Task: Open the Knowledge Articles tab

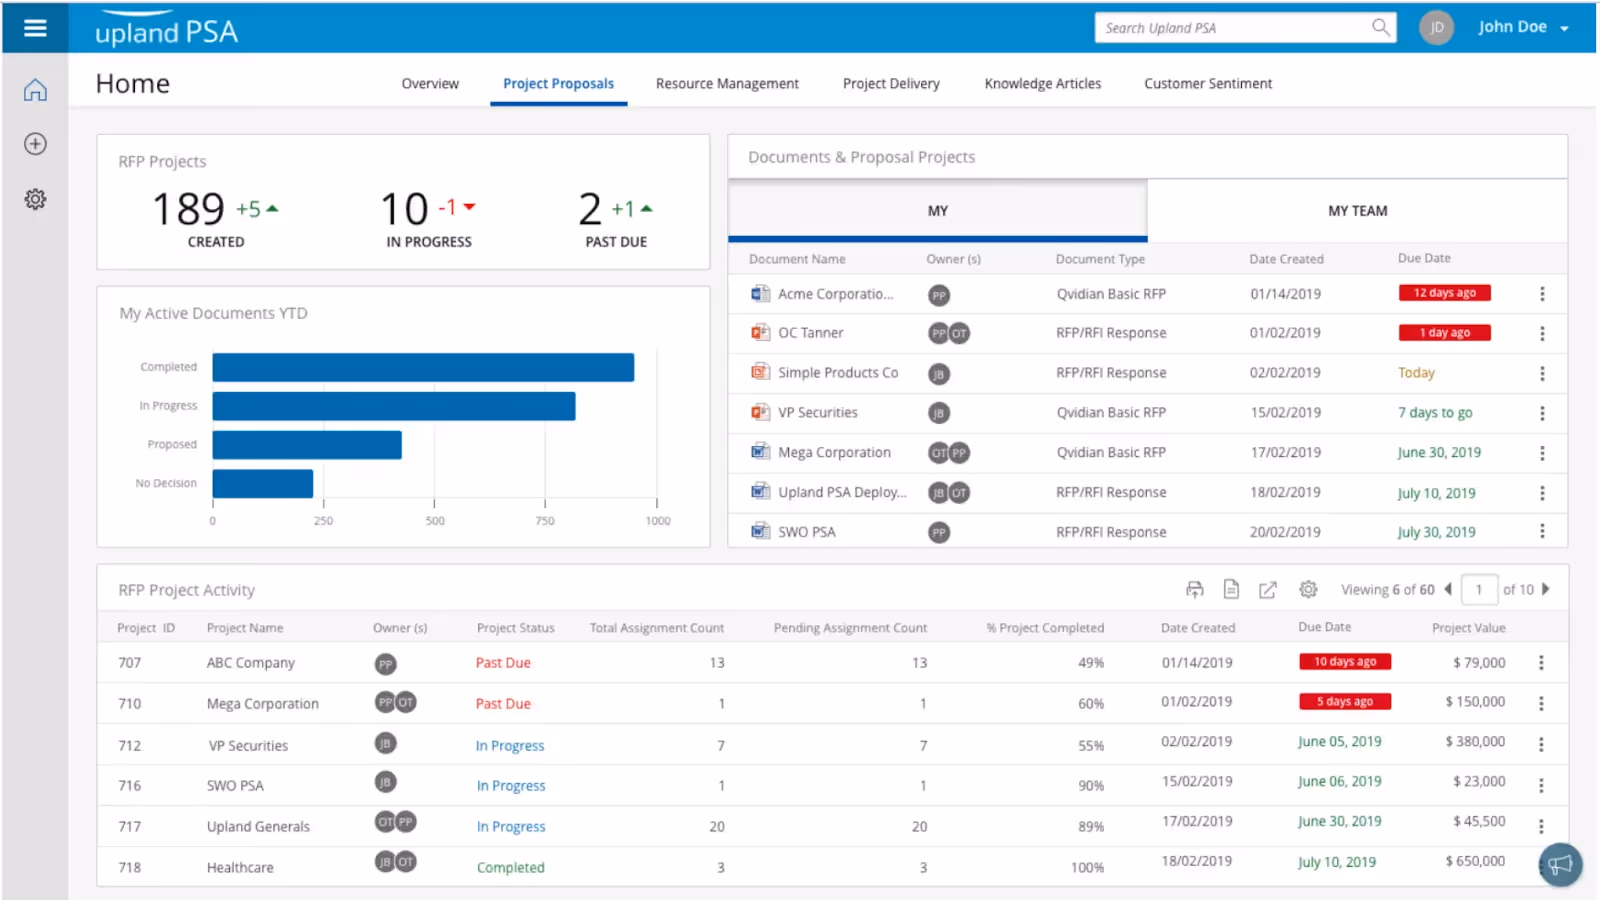Action: tap(1043, 84)
